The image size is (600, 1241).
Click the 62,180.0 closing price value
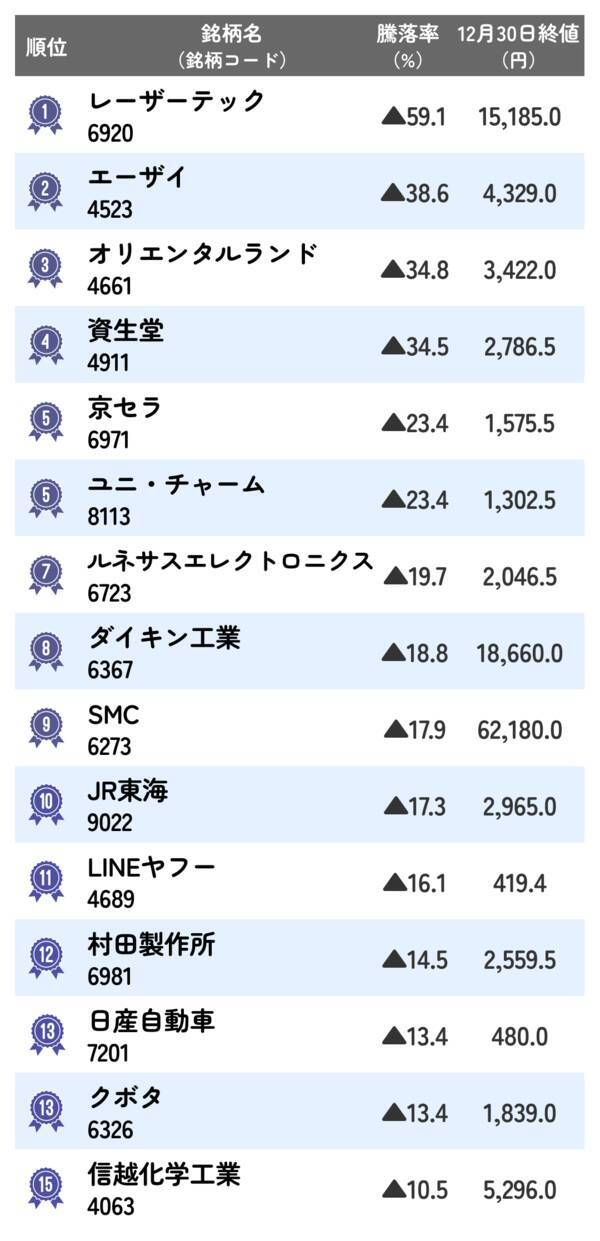click(519, 731)
